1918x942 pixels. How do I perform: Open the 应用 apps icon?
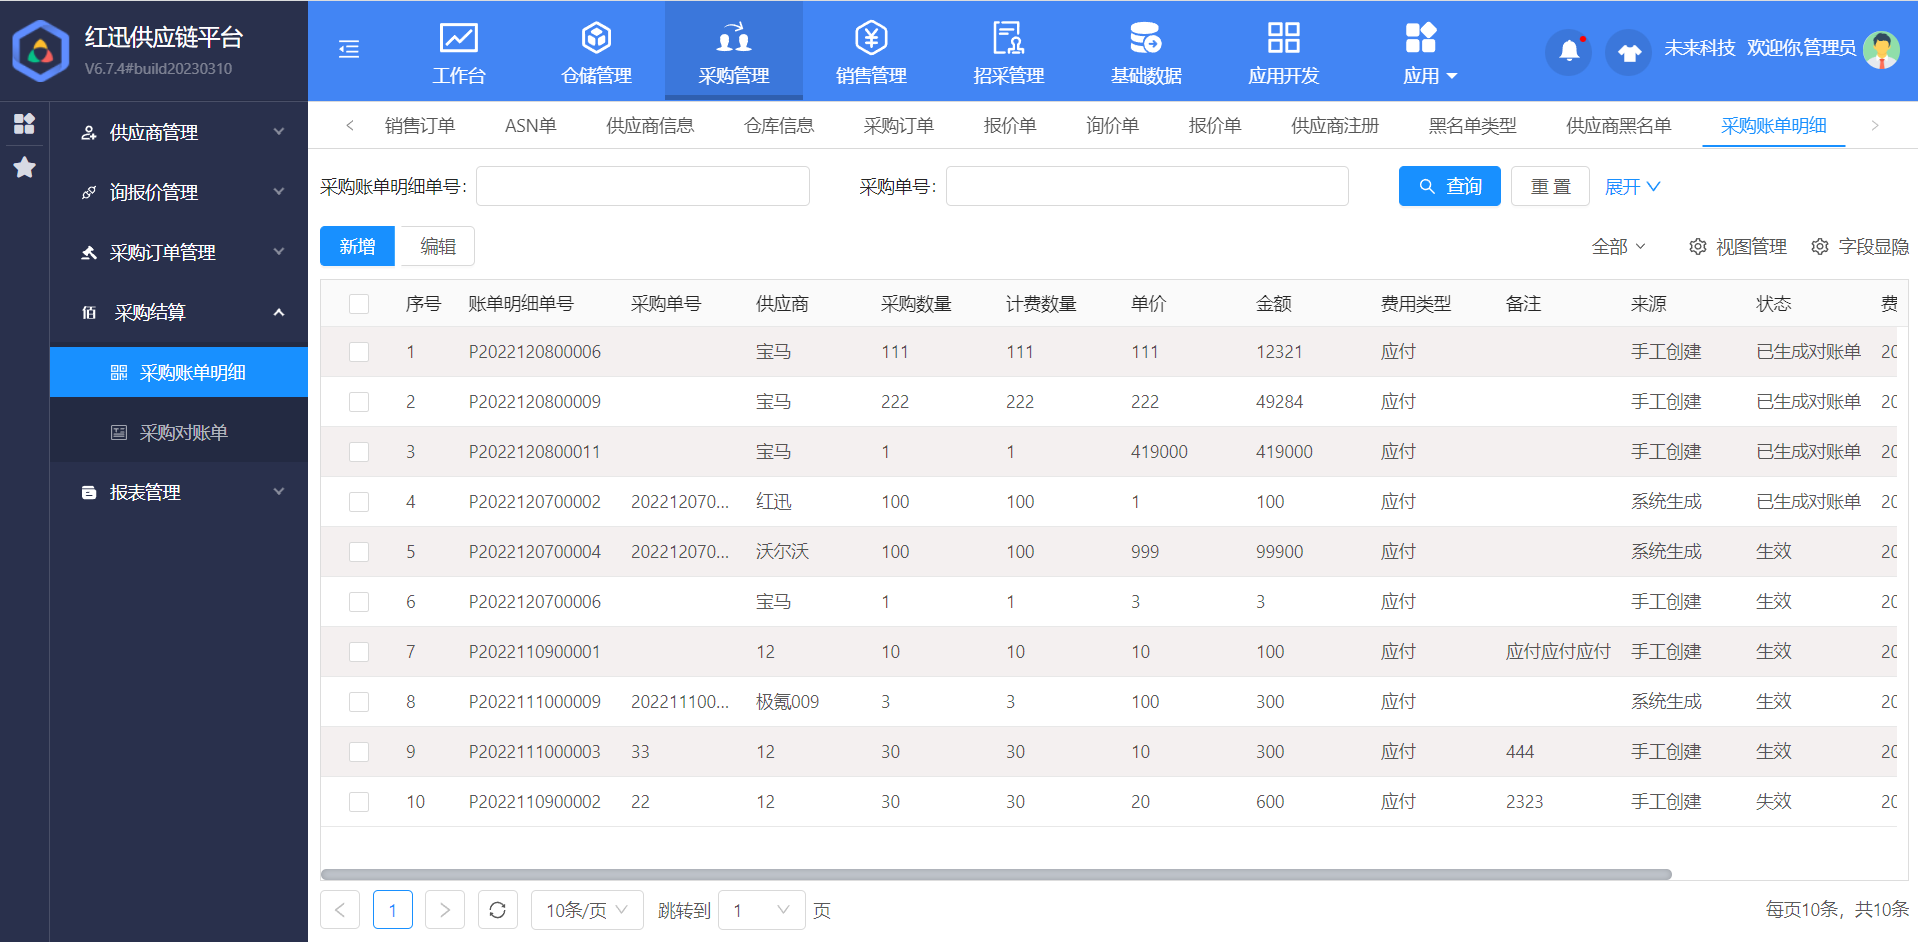pos(1421,38)
